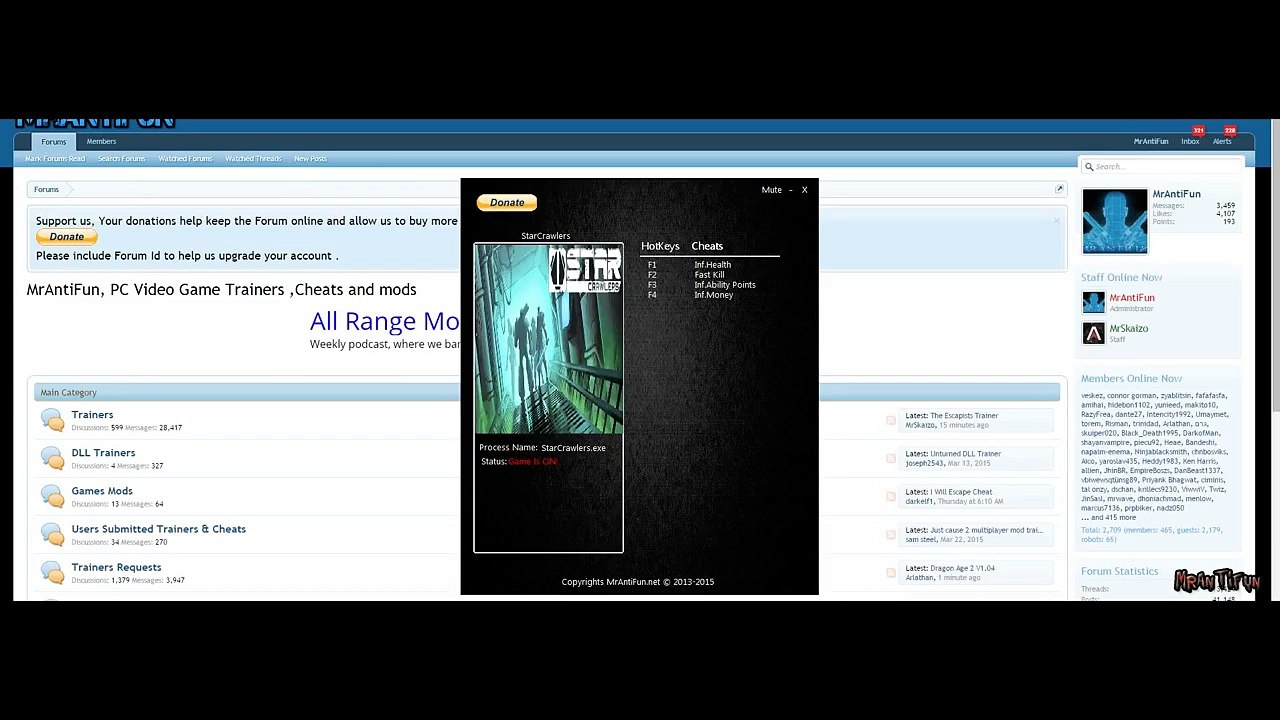Mute the trainer sound

tap(771, 190)
